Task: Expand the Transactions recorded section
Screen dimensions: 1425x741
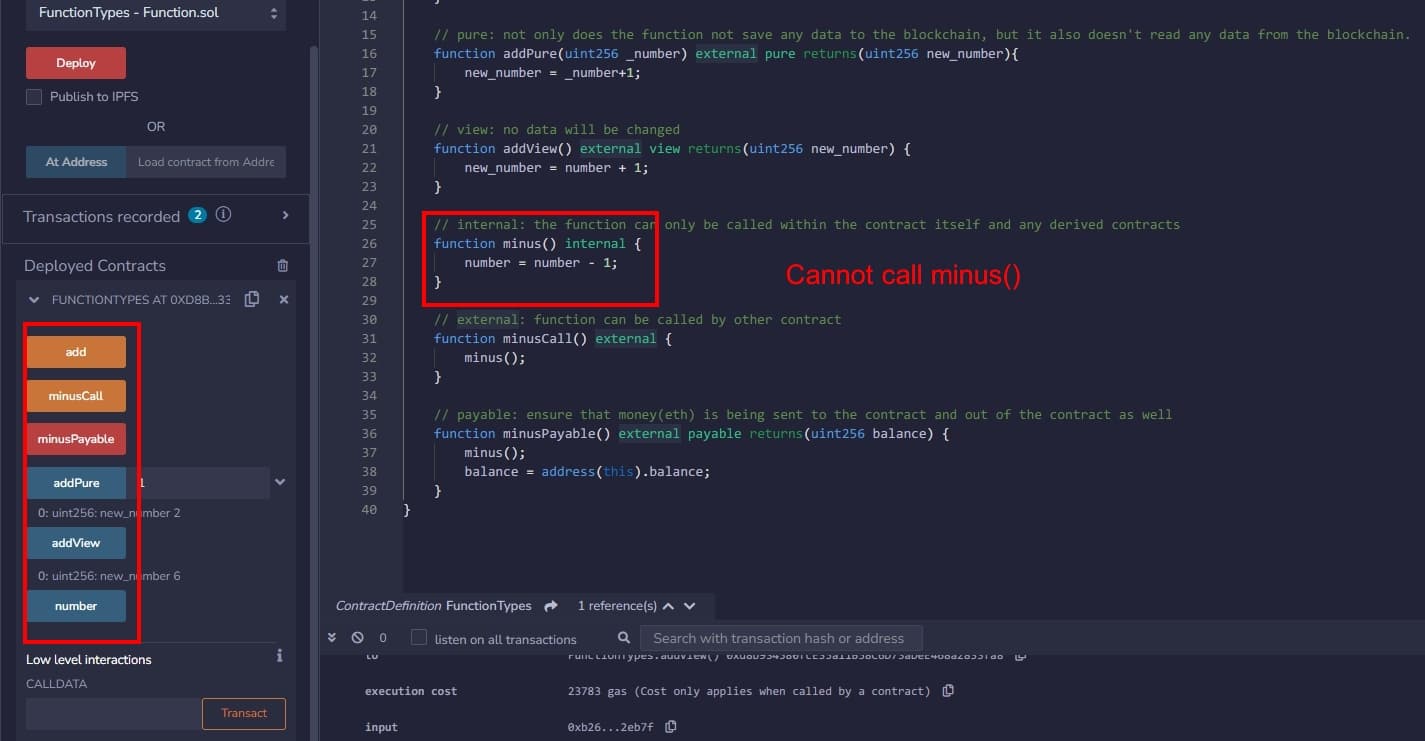Action: [x=285, y=215]
